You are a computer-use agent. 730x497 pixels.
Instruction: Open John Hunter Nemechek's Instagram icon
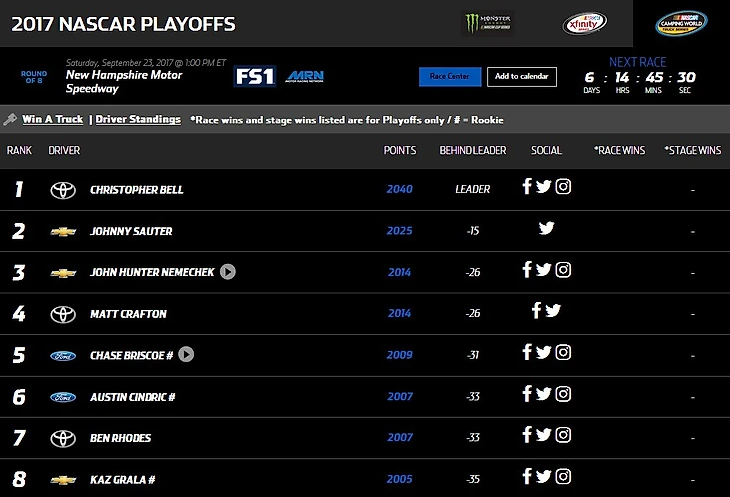point(563,270)
